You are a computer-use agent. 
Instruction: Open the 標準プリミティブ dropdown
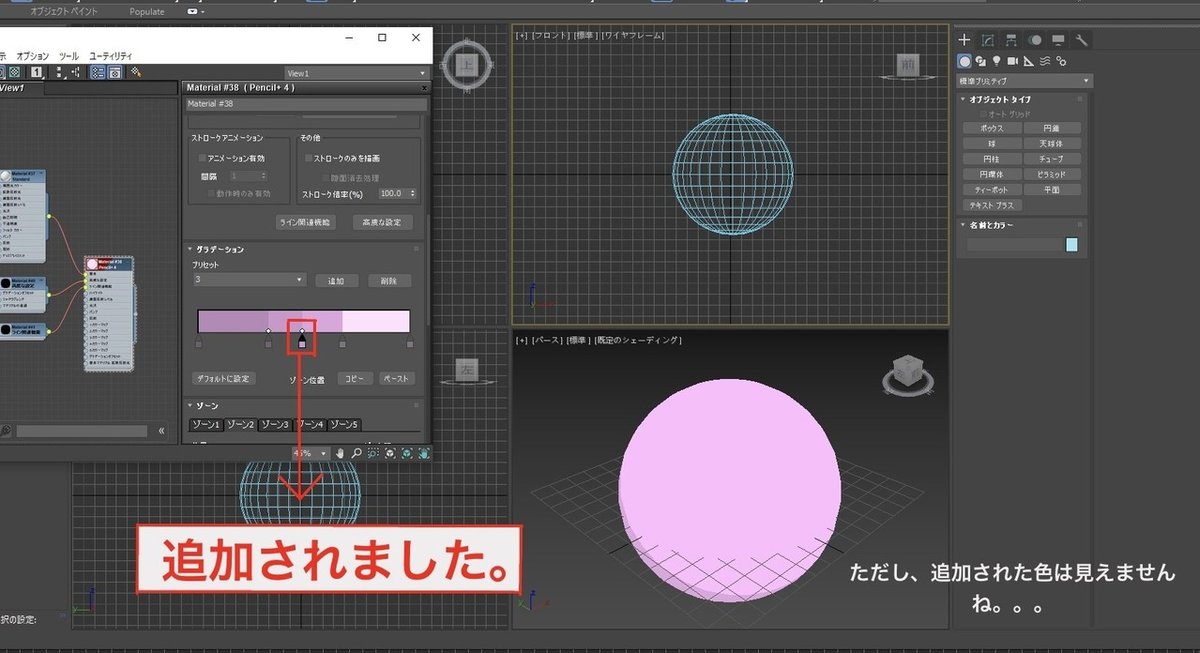coord(1024,81)
